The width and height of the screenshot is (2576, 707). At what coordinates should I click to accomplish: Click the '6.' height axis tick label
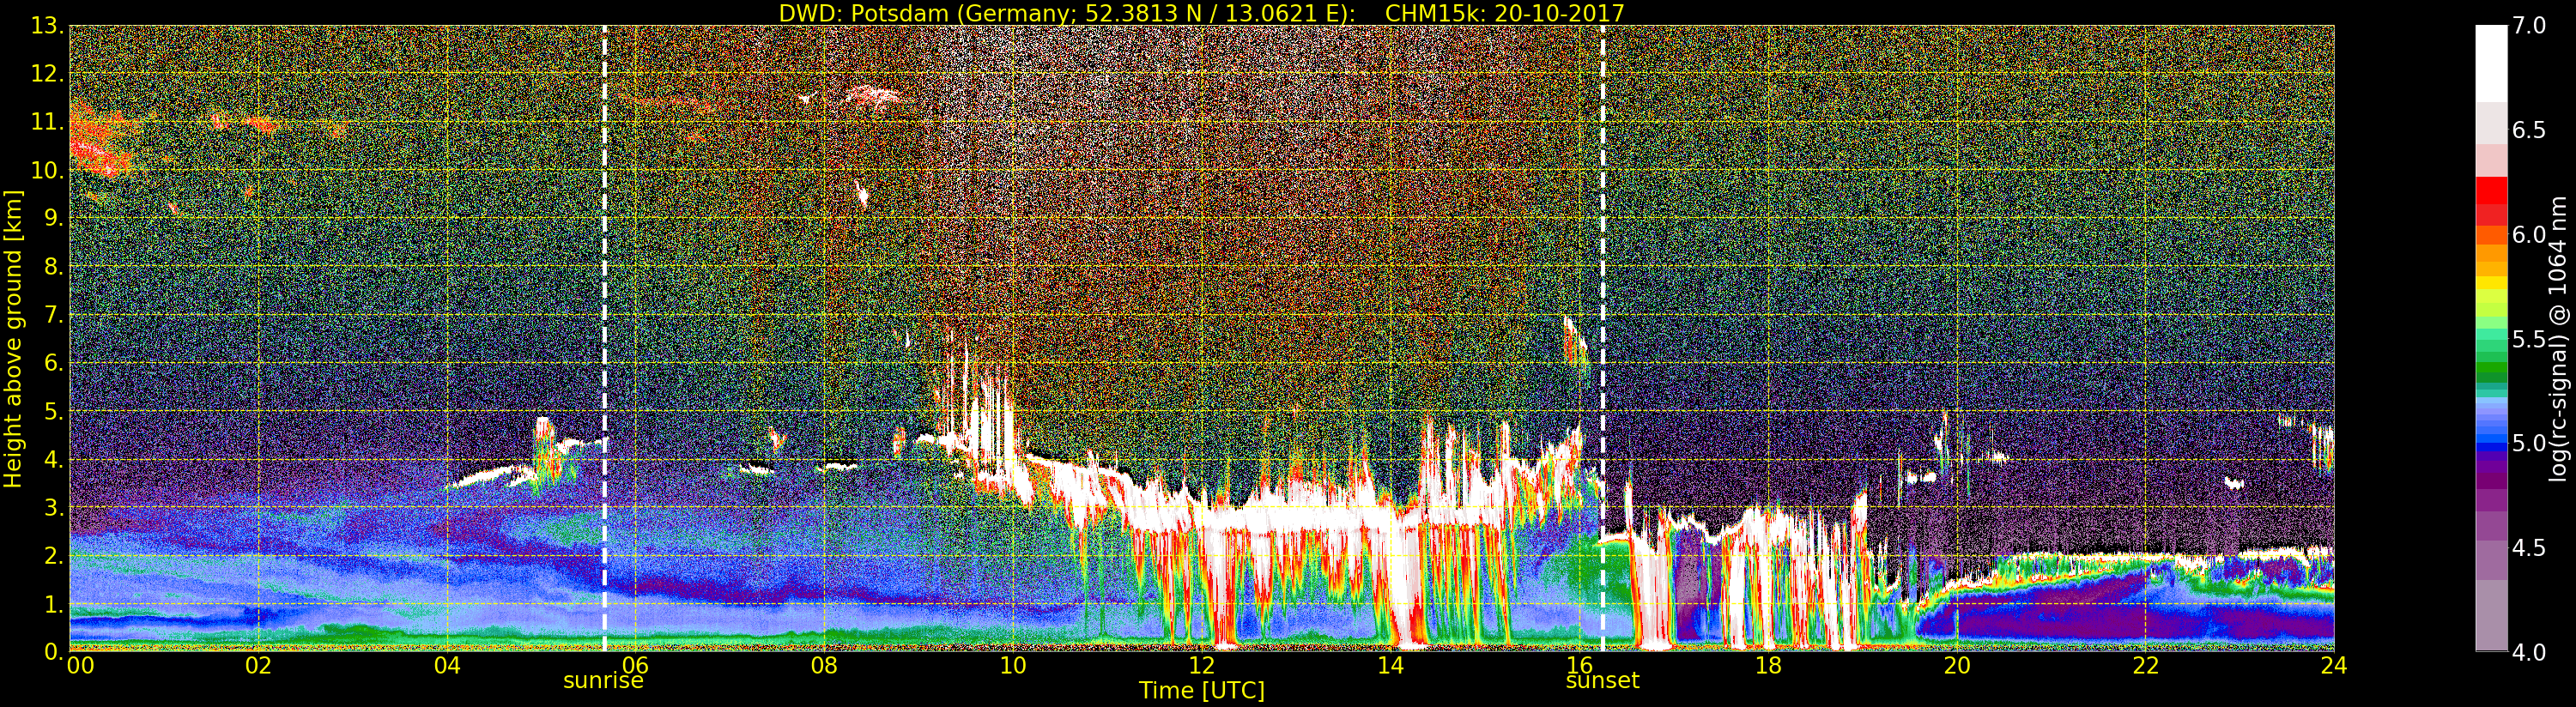pos(53,363)
